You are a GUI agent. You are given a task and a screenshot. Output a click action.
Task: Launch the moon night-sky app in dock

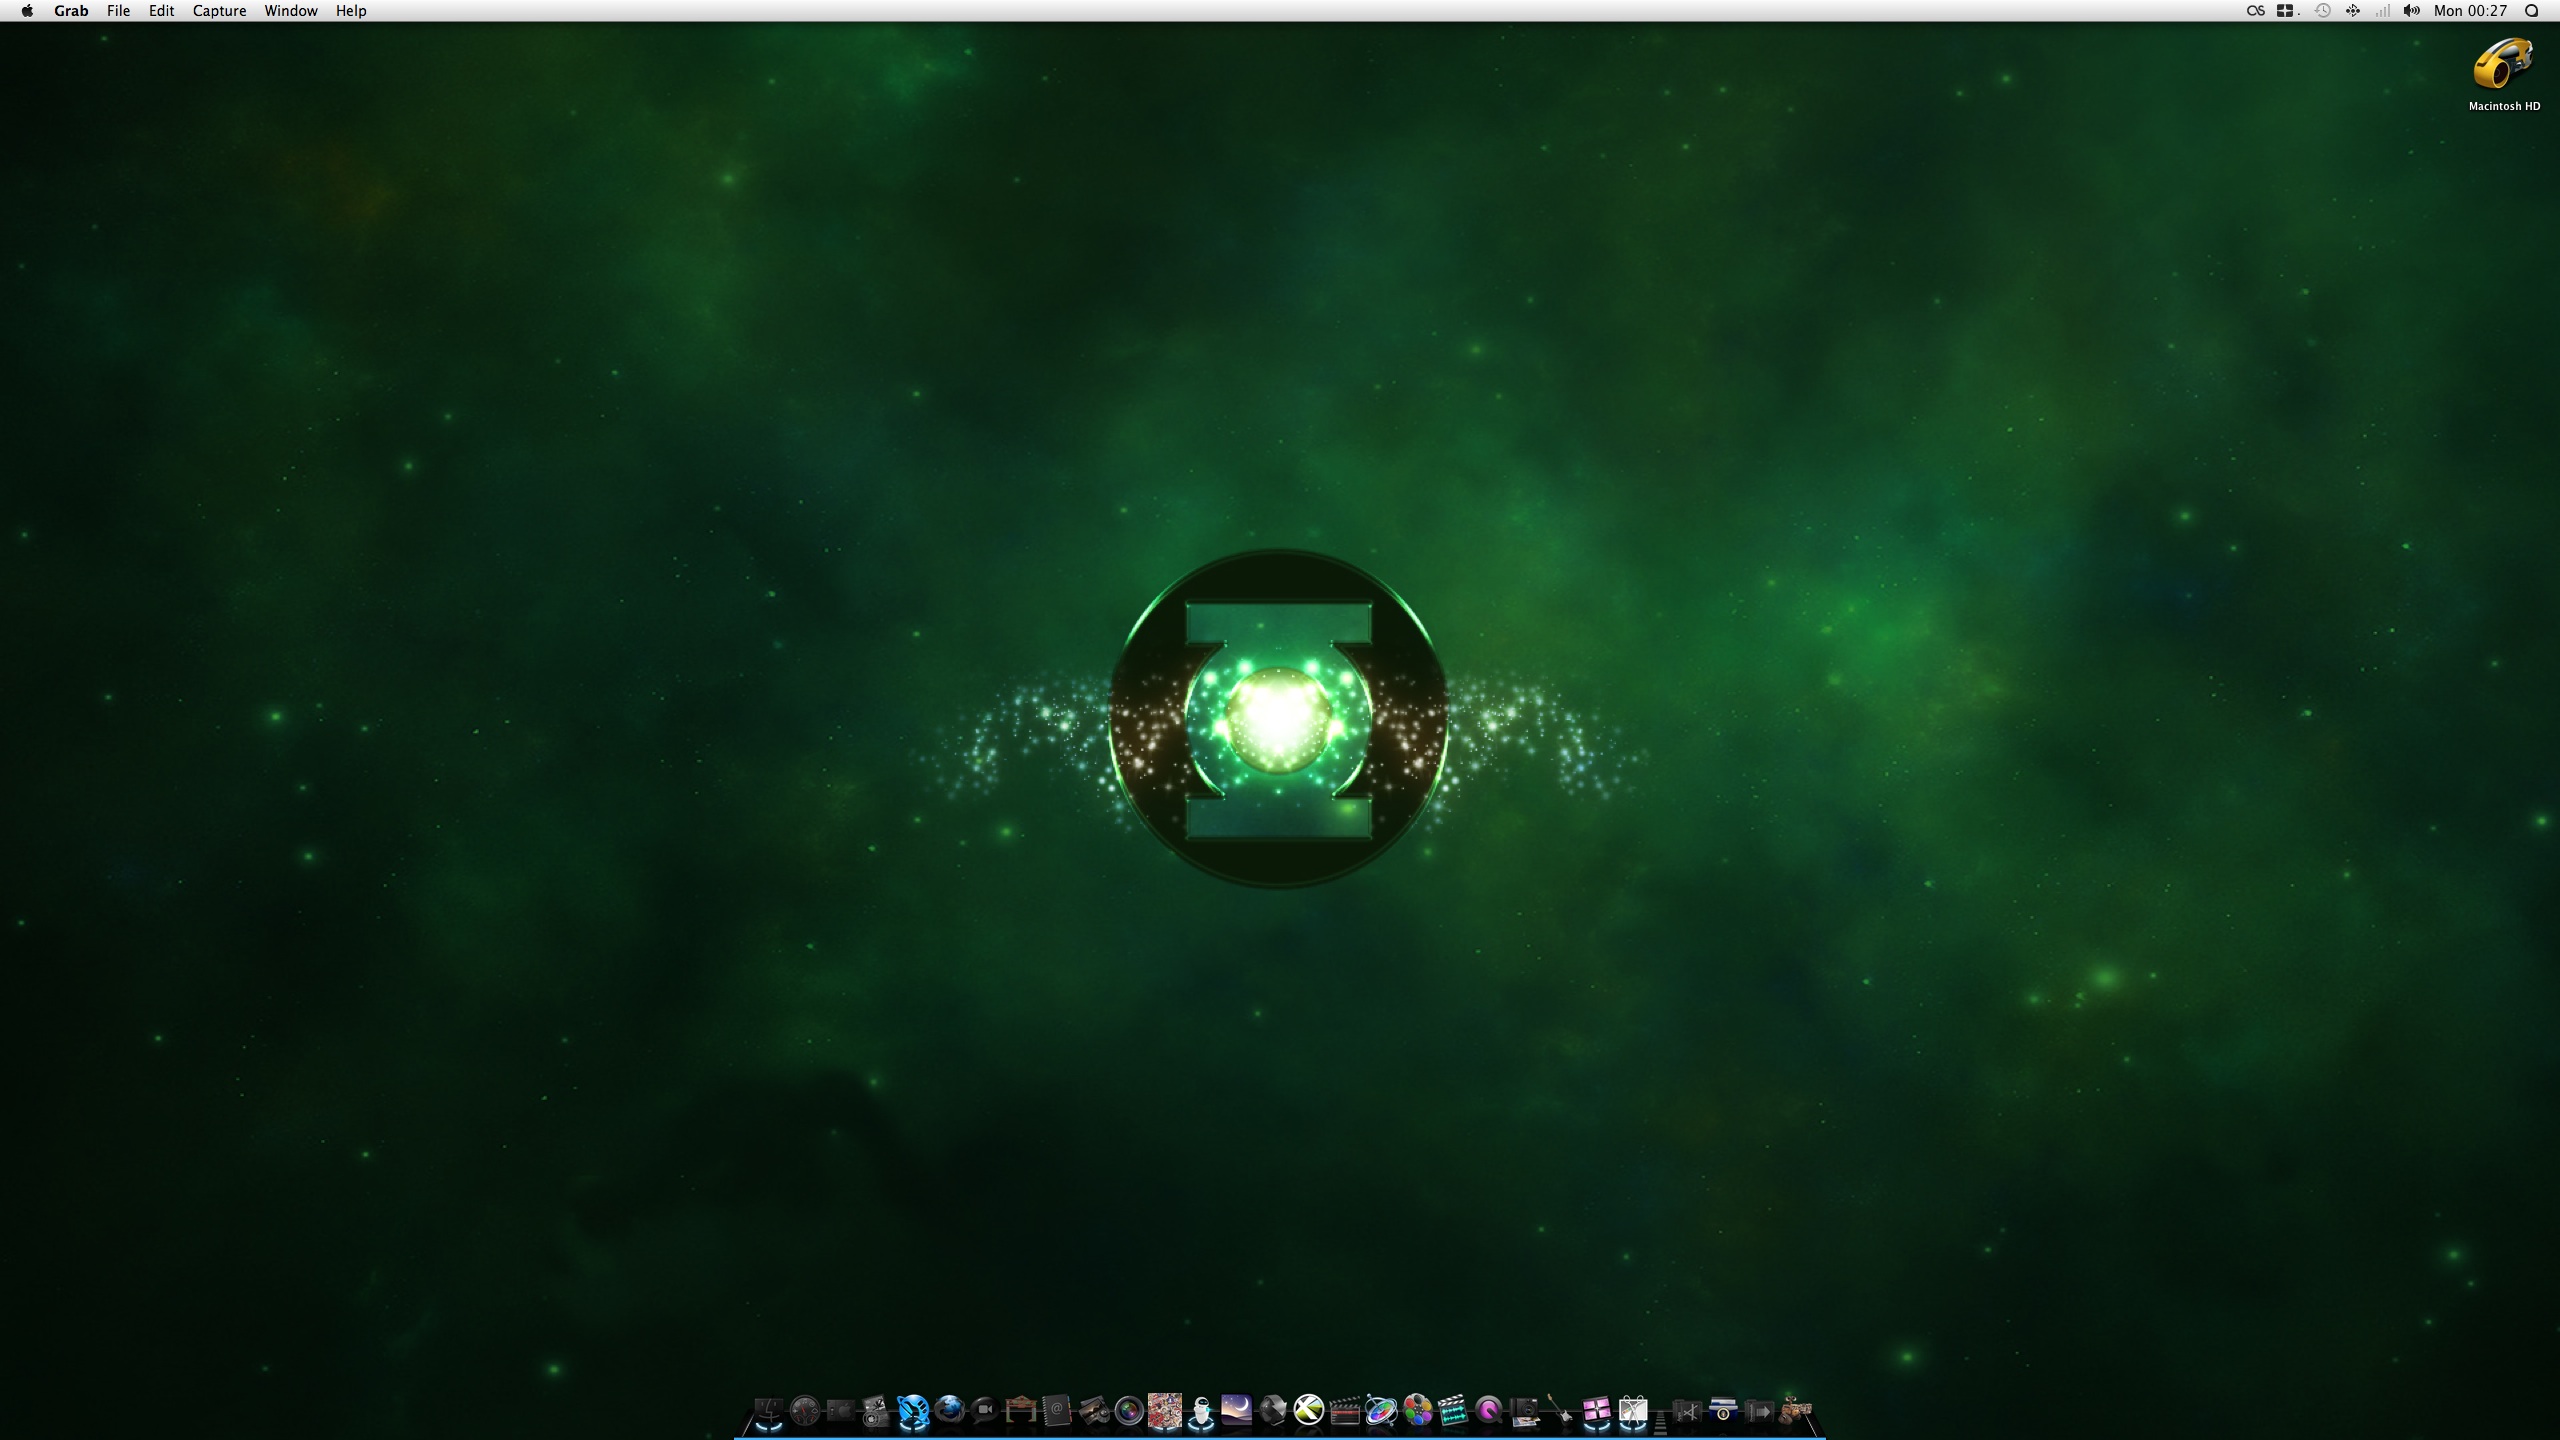1236,1410
